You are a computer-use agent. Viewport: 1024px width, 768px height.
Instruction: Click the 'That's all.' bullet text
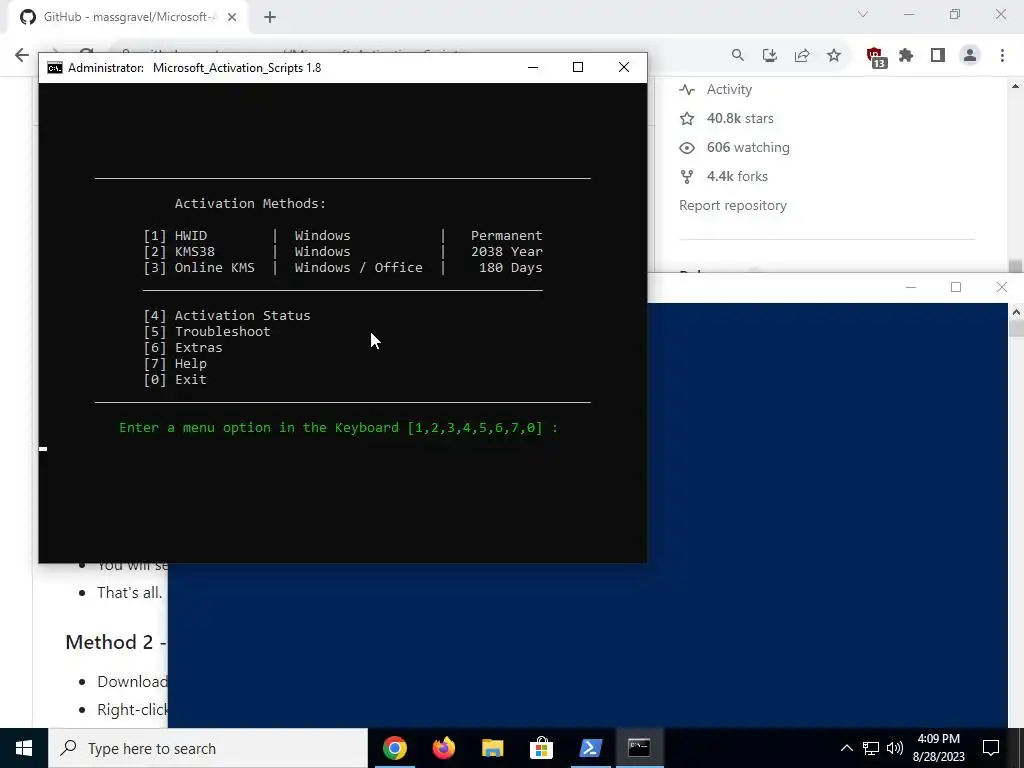pos(129,592)
